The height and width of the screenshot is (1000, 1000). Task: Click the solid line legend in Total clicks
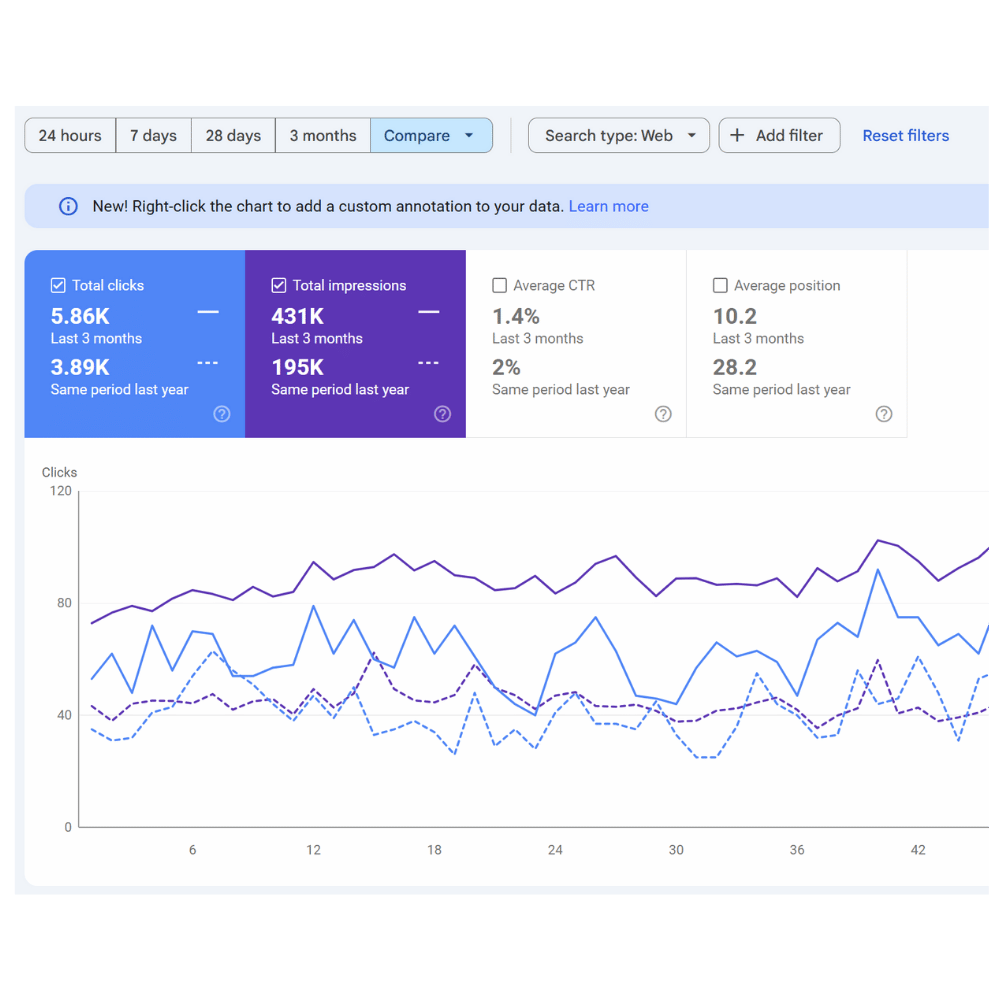tap(207, 312)
